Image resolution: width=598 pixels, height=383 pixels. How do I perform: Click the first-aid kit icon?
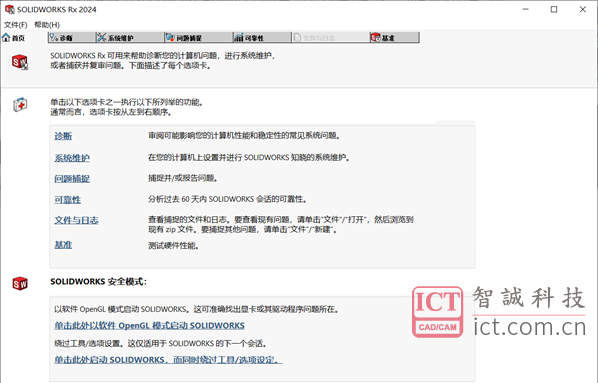(20, 104)
